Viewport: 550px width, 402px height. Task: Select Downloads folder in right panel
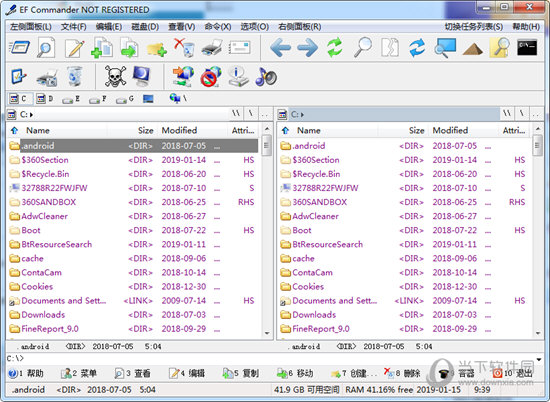click(404, 315)
